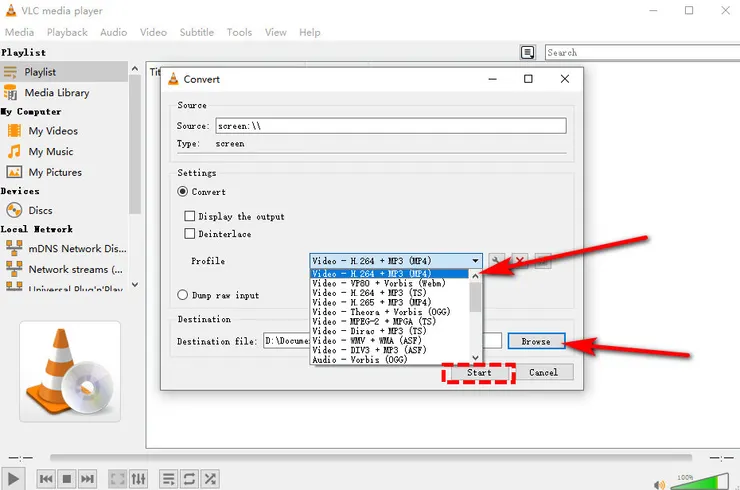This screenshot has height=490, width=740.
Task: Open extended settings equalizer icon
Action: click(138, 479)
